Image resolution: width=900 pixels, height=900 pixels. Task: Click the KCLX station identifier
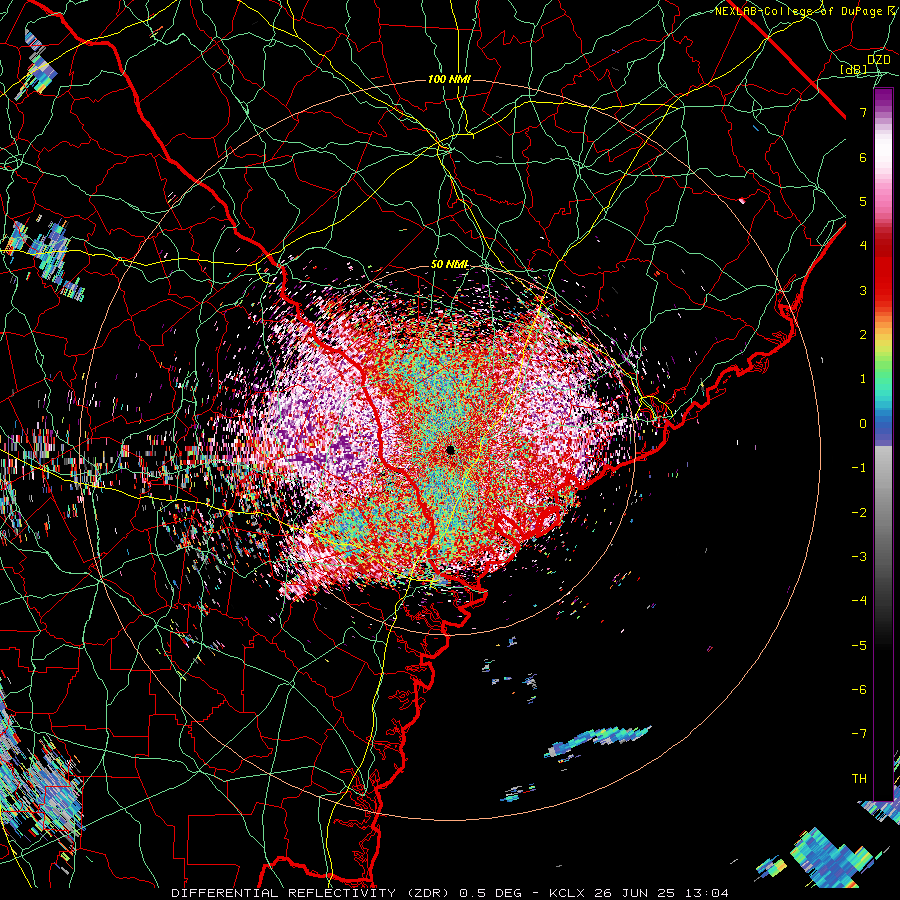(568, 893)
